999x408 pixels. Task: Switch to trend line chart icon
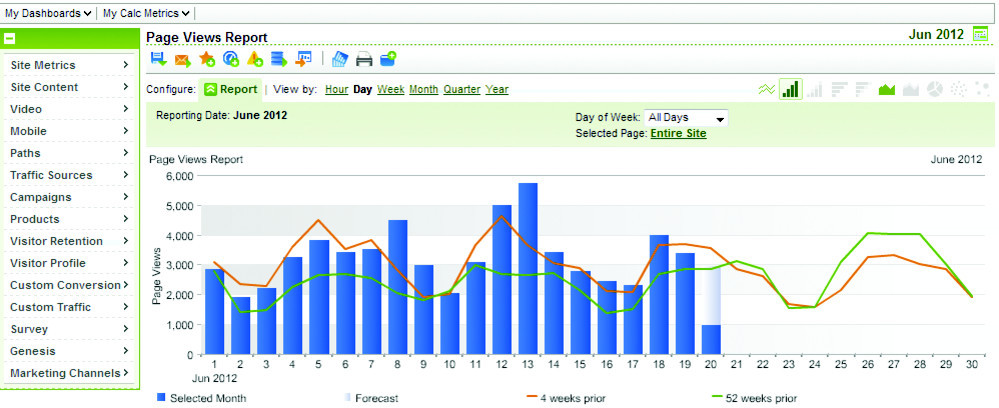click(x=766, y=89)
